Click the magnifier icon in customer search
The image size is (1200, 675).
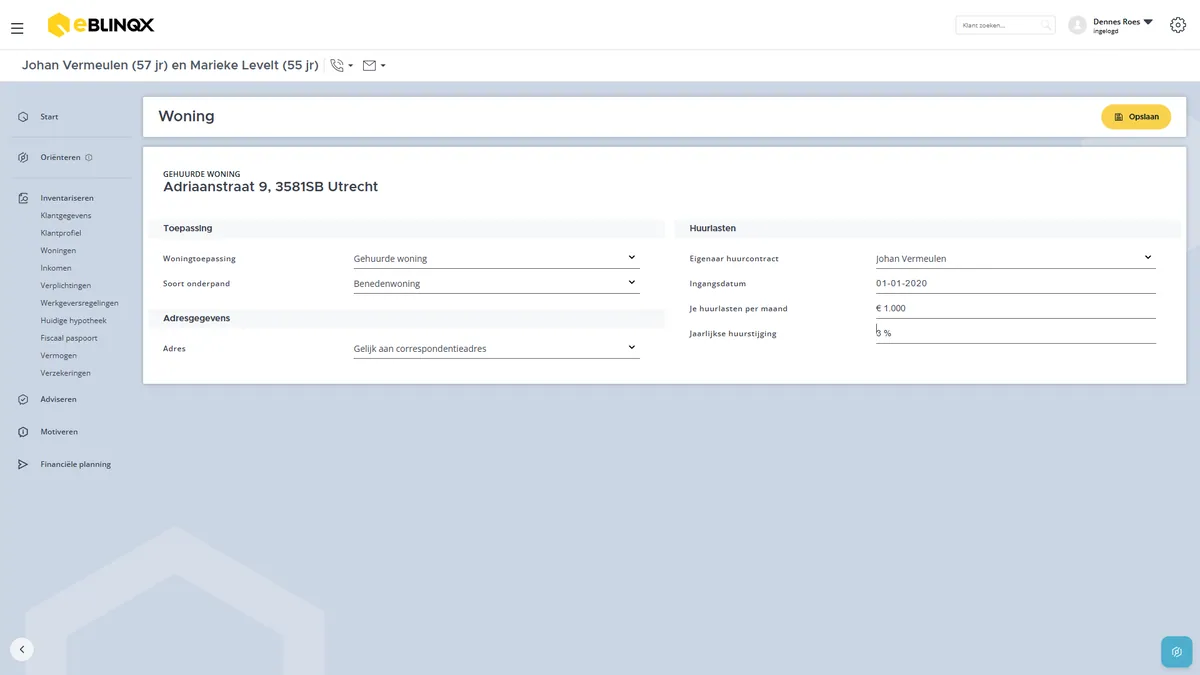click(1046, 25)
